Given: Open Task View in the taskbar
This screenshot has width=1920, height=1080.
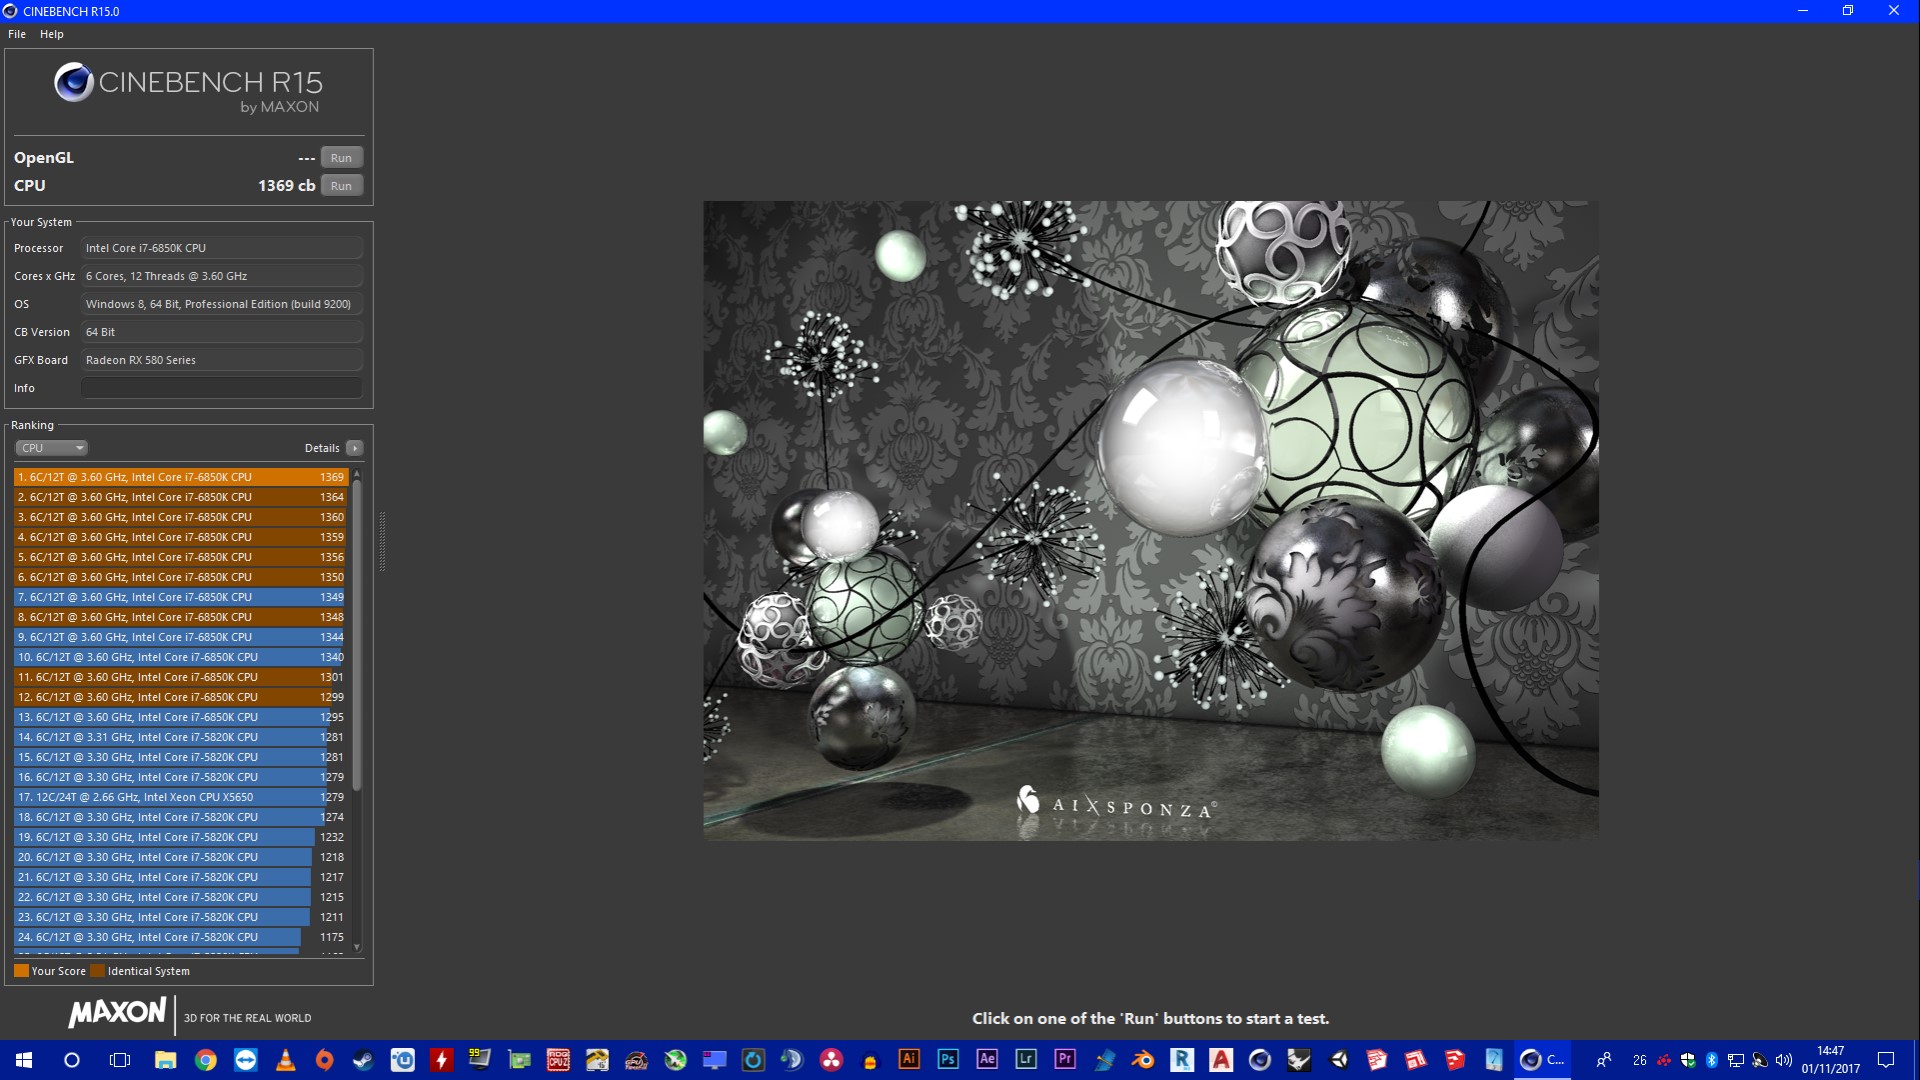Looking at the screenshot, I should tap(120, 1060).
